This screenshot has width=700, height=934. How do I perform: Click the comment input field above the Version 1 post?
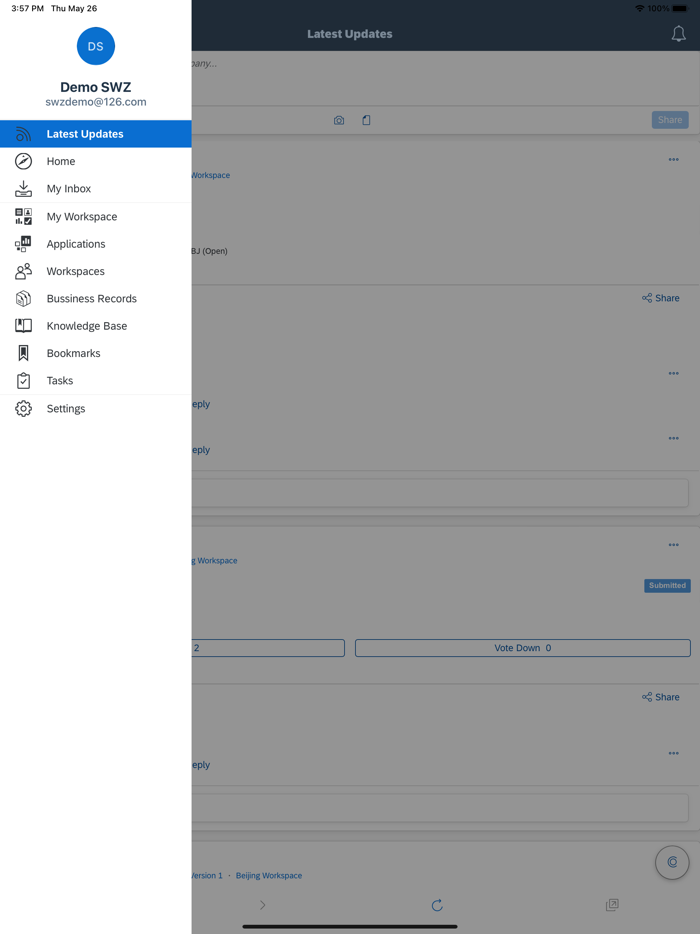click(440, 808)
